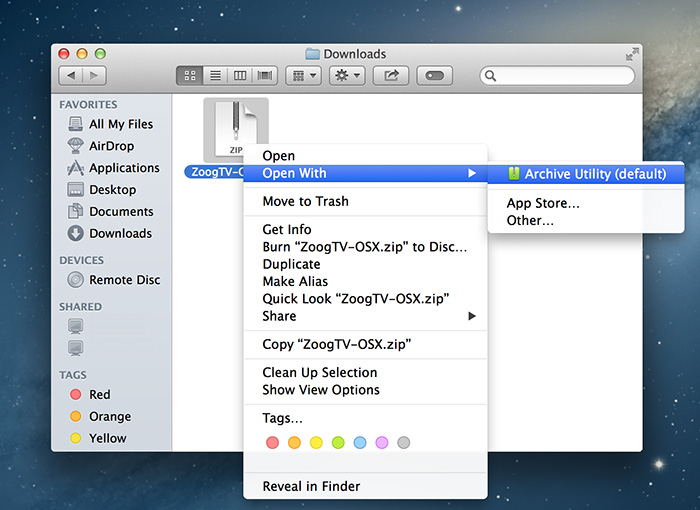Open Documents in the sidebar
Image resolution: width=700 pixels, height=510 pixels.
[110, 211]
